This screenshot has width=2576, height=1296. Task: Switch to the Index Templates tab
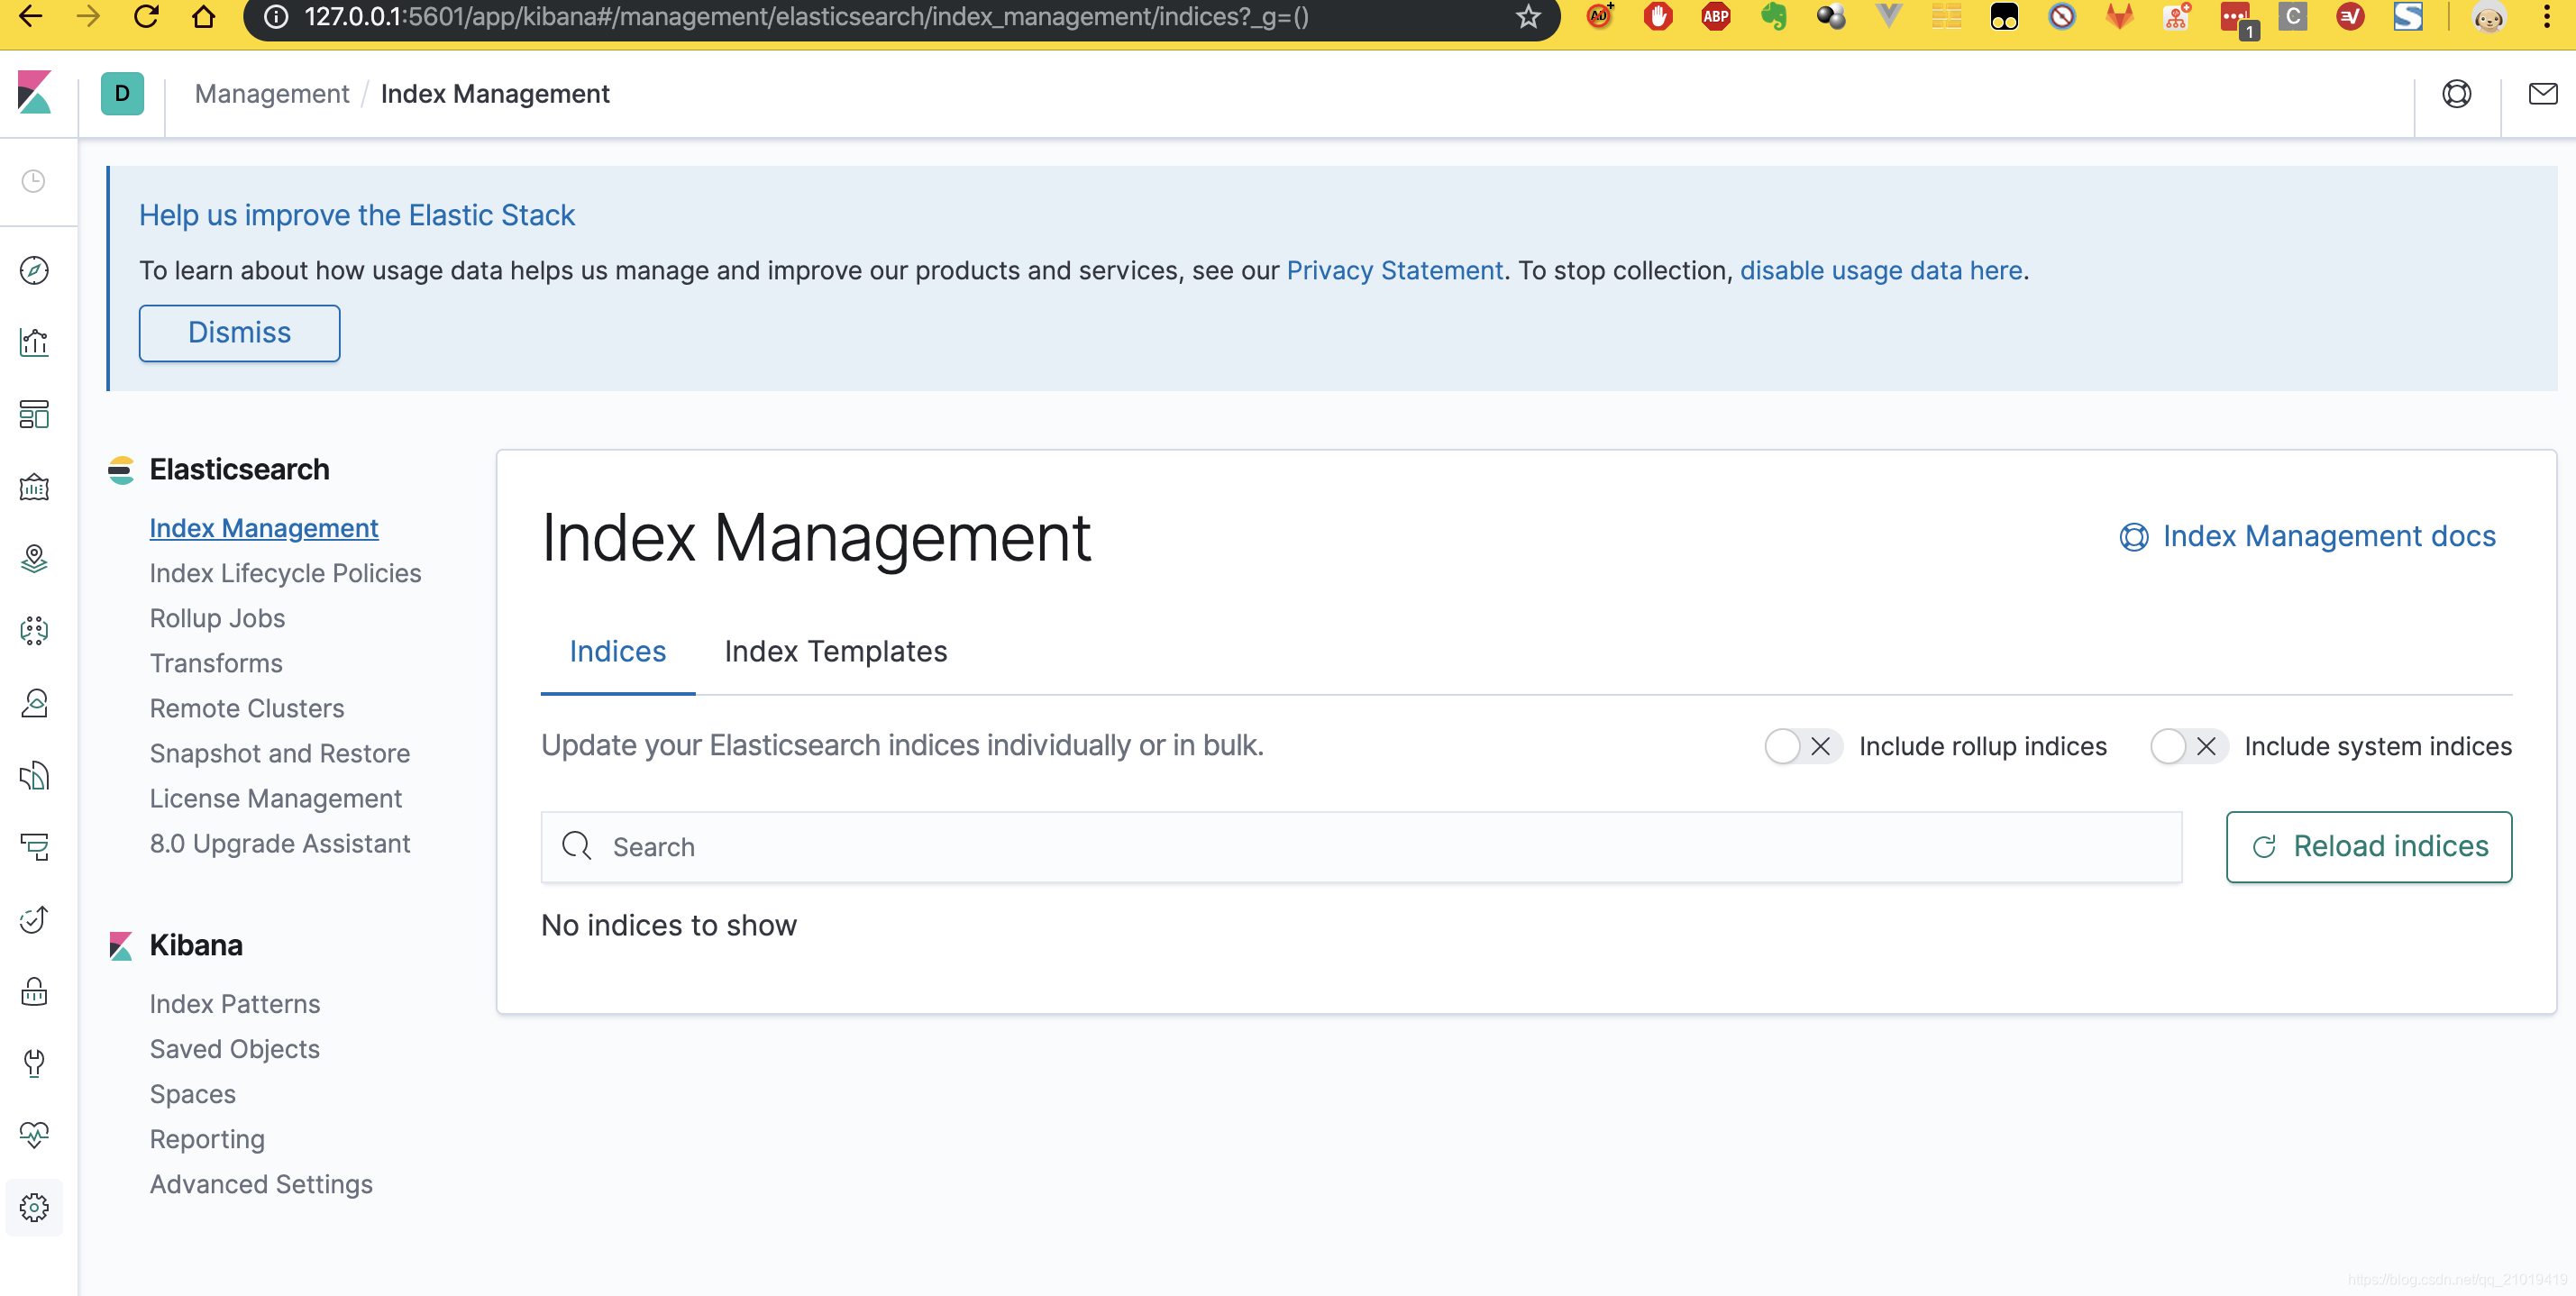click(x=835, y=652)
